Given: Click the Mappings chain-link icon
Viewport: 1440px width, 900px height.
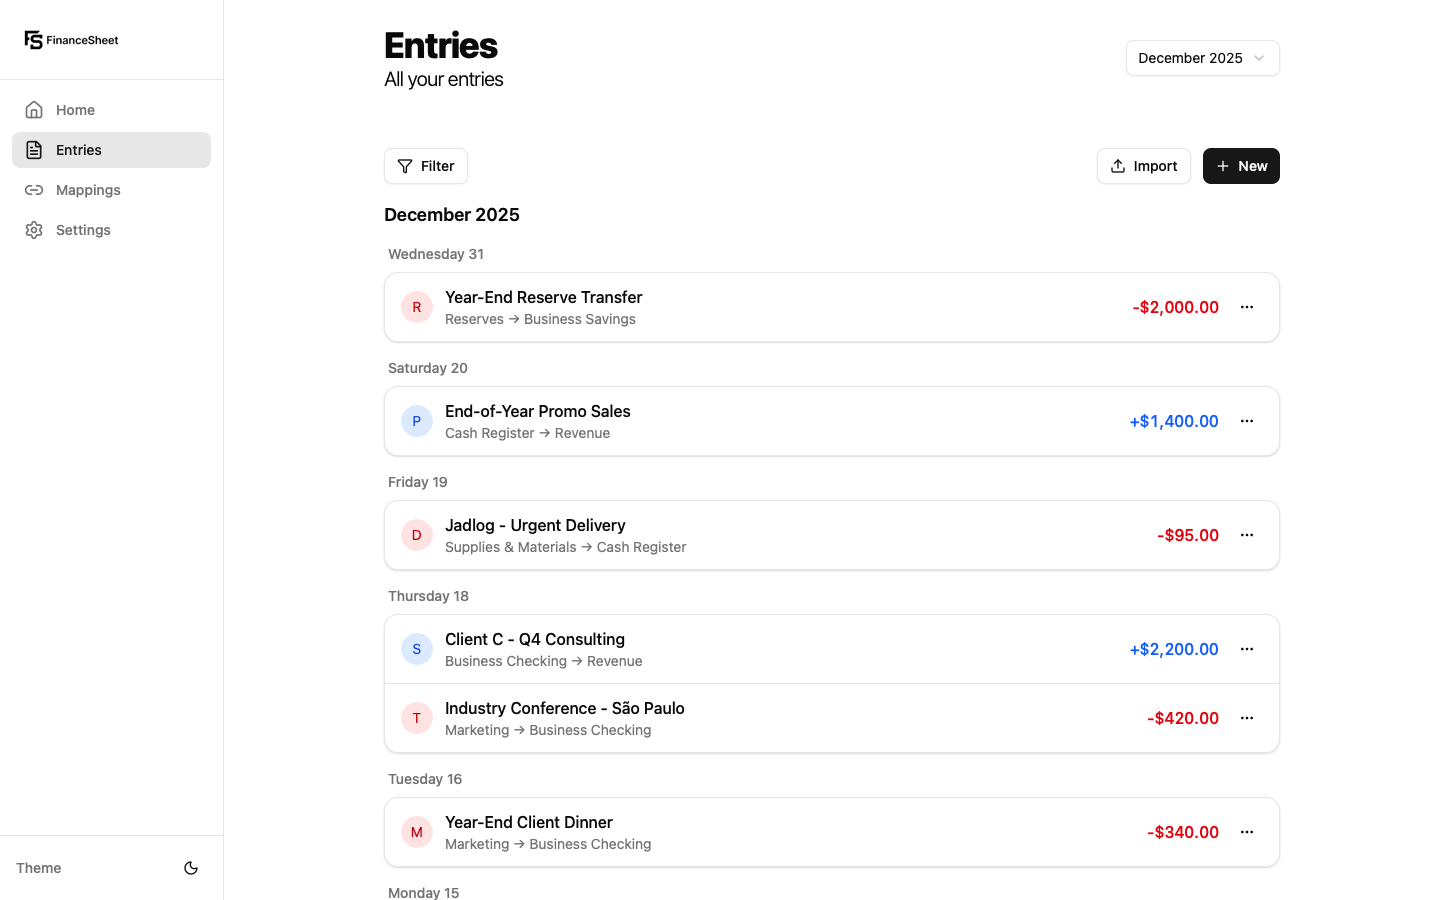Looking at the screenshot, I should (34, 189).
